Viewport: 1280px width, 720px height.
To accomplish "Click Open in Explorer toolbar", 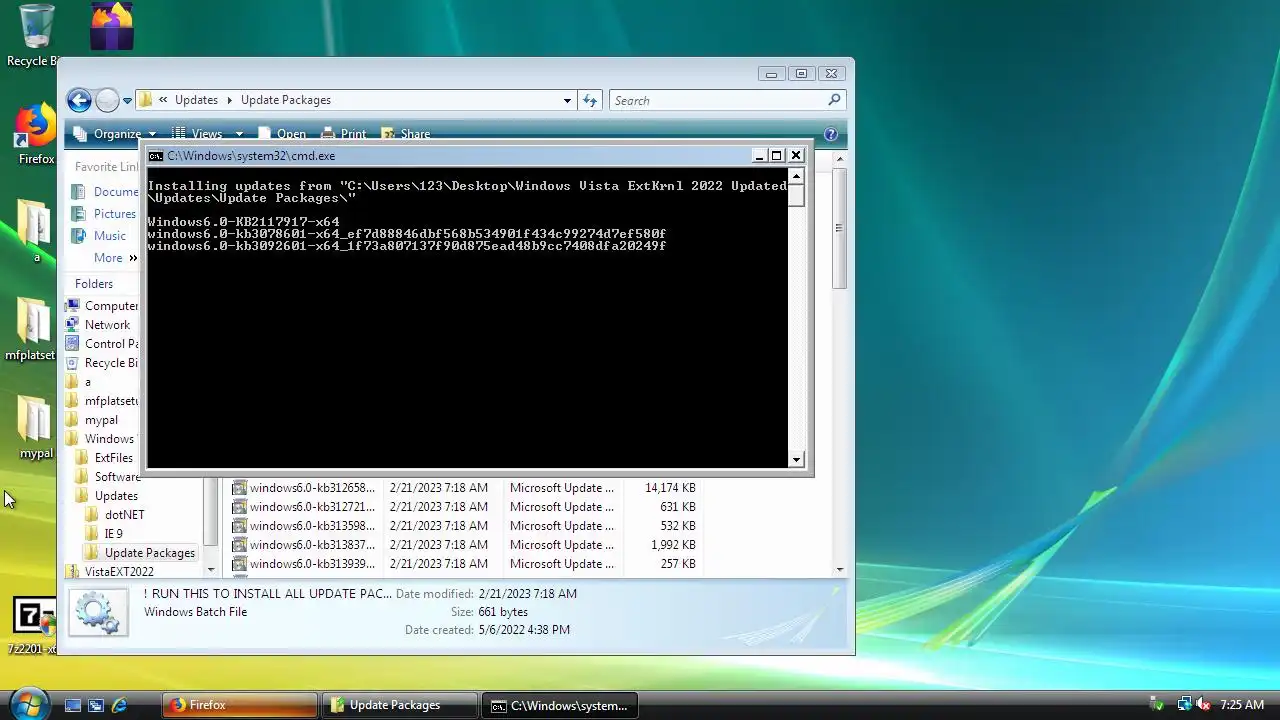I will pyautogui.click(x=282, y=134).
